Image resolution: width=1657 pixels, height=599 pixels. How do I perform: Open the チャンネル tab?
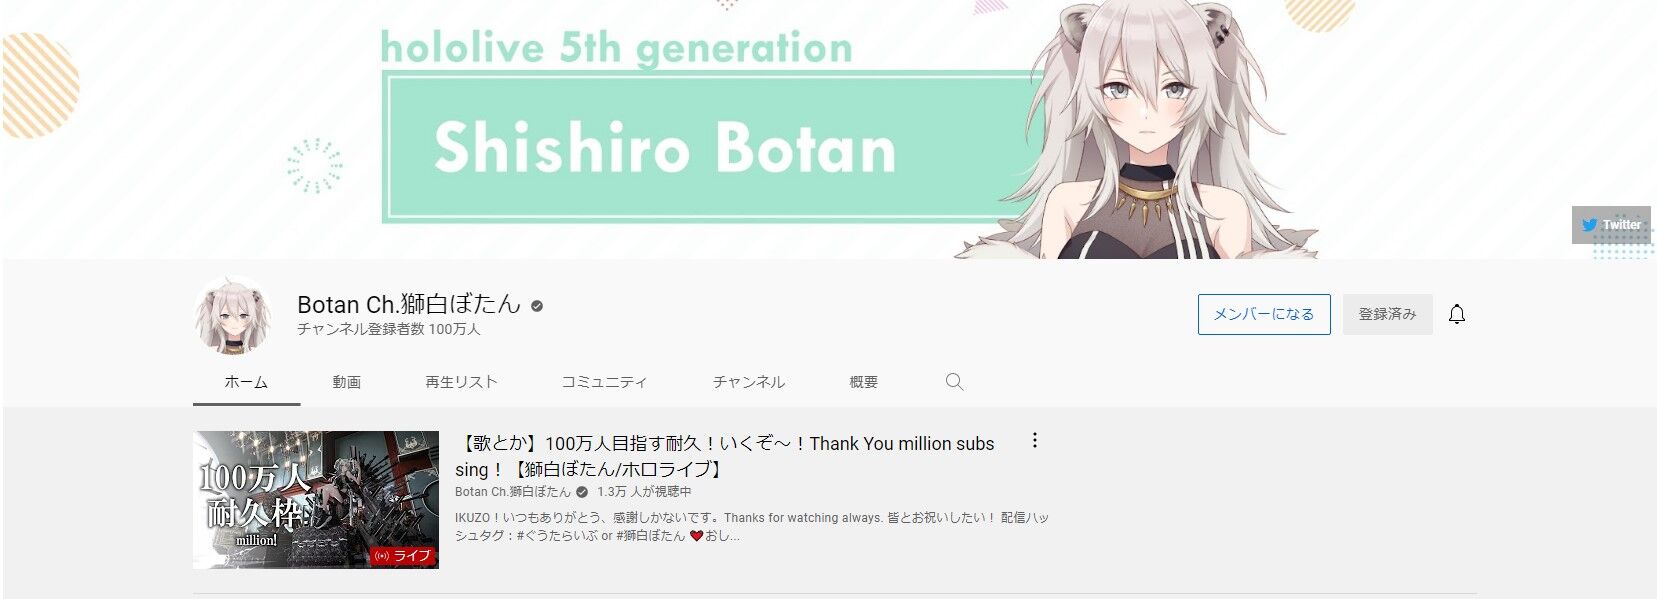(x=748, y=382)
